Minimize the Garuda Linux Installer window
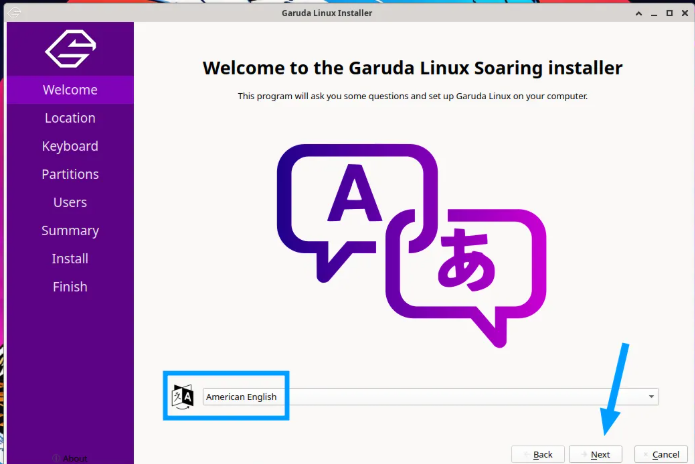 pos(654,13)
